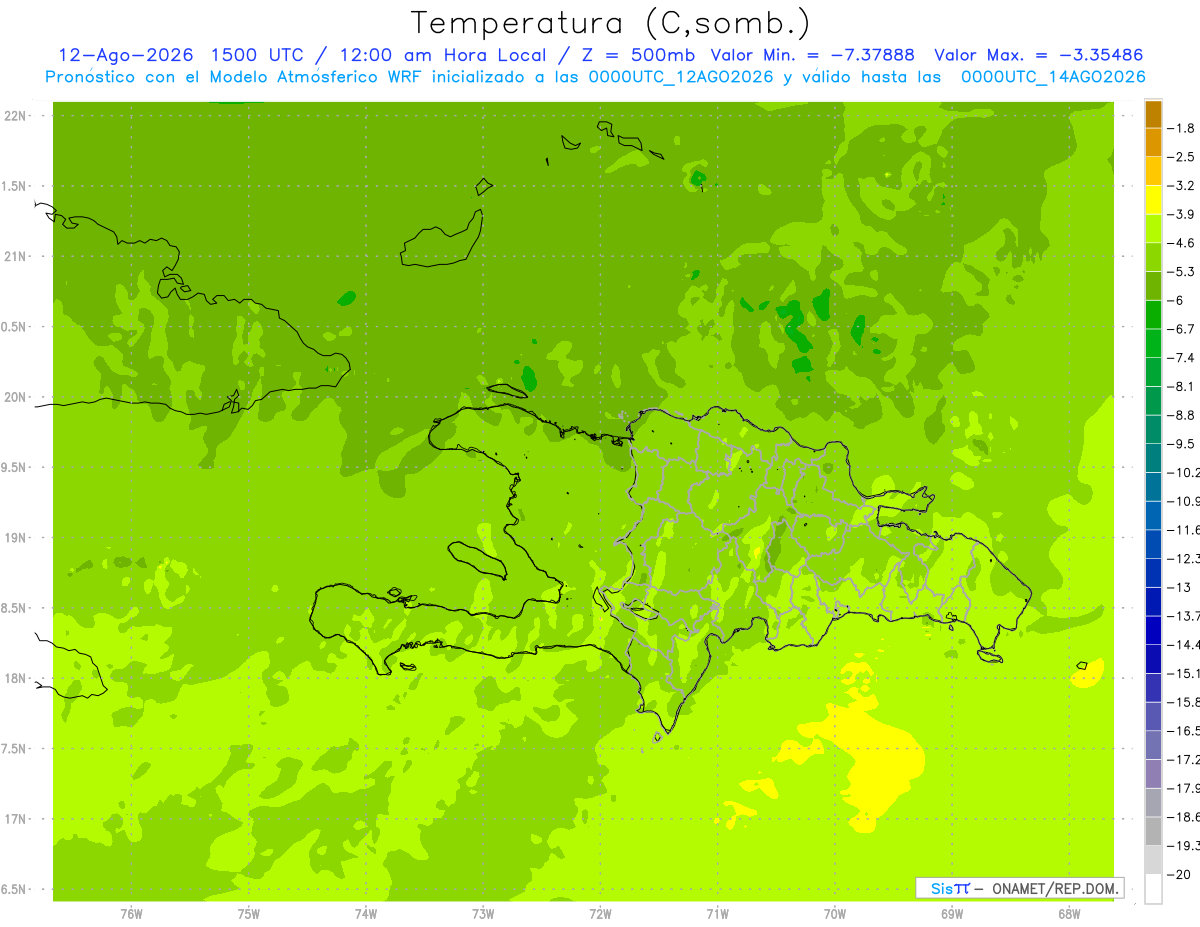Click the '73W' longitude label
Screen dimensions: 1200x927
(x=483, y=913)
